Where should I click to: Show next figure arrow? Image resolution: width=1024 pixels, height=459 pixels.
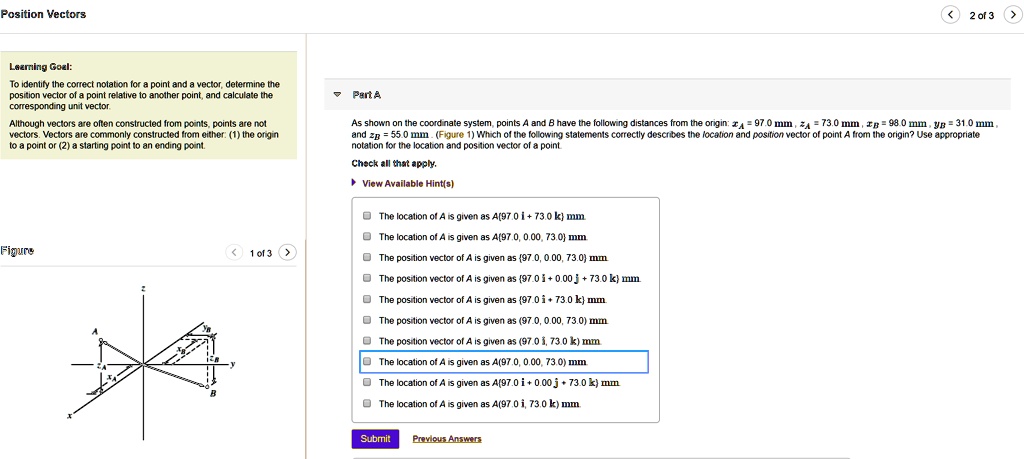287,253
